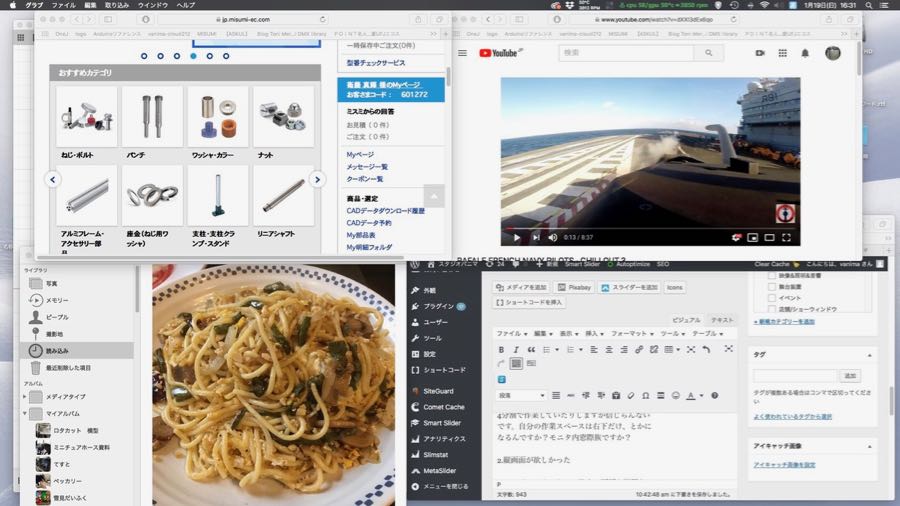Click Blockquote icon in WordPress editor
This screenshot has width=900, height=506.
[531, 349]
